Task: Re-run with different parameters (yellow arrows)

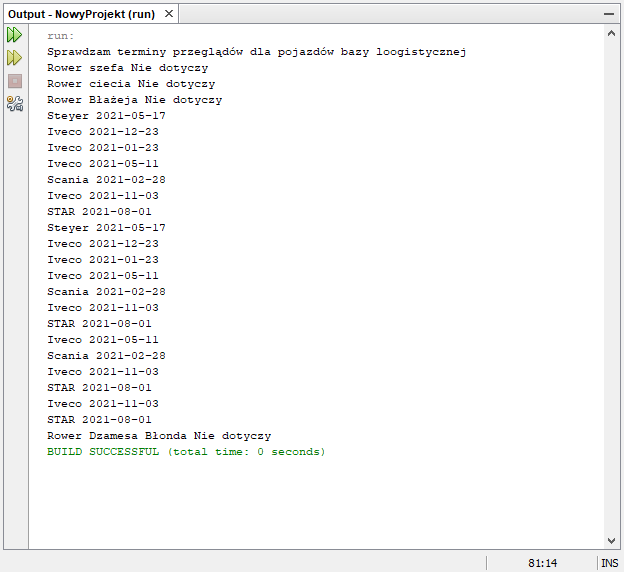Action: pos(14,58)
